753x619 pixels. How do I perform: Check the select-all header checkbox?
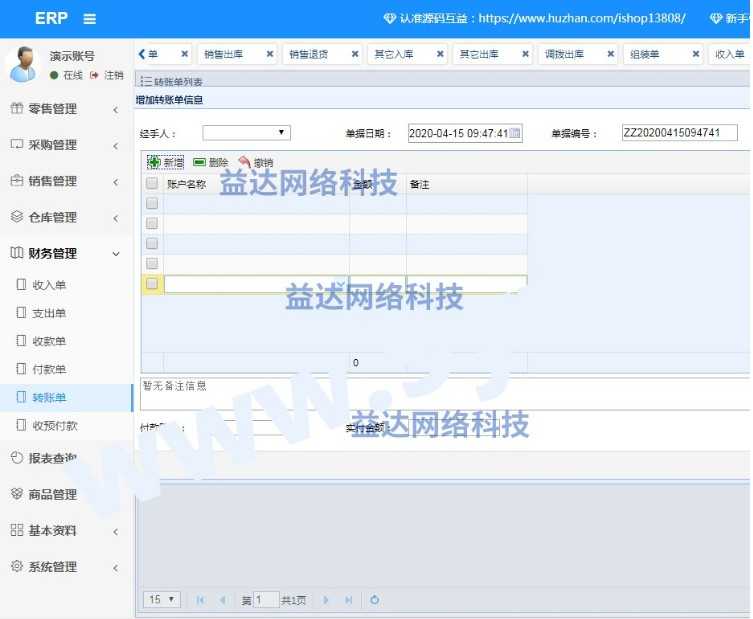point(152,183)
